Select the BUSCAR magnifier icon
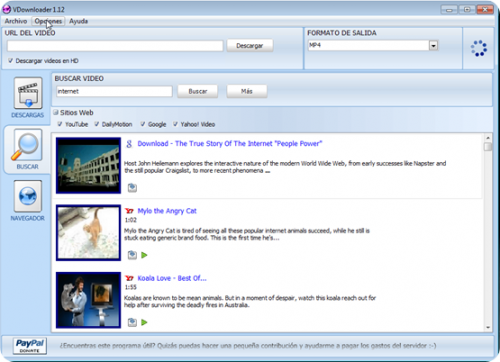500x362 pixels. coord(28,145)
